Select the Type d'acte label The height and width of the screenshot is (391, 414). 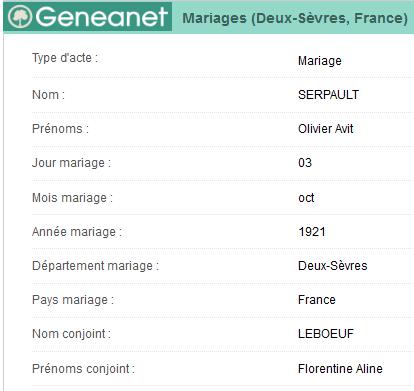coord(65,58)
